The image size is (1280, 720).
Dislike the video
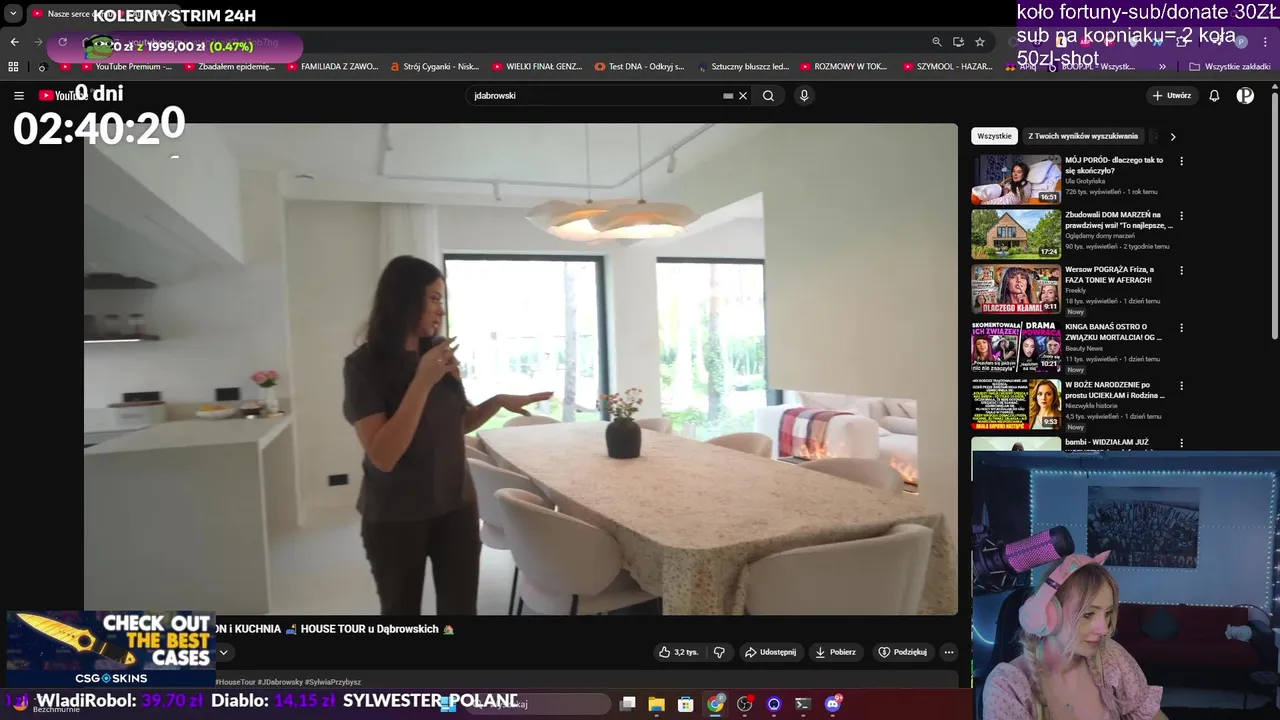click(719, 652)
